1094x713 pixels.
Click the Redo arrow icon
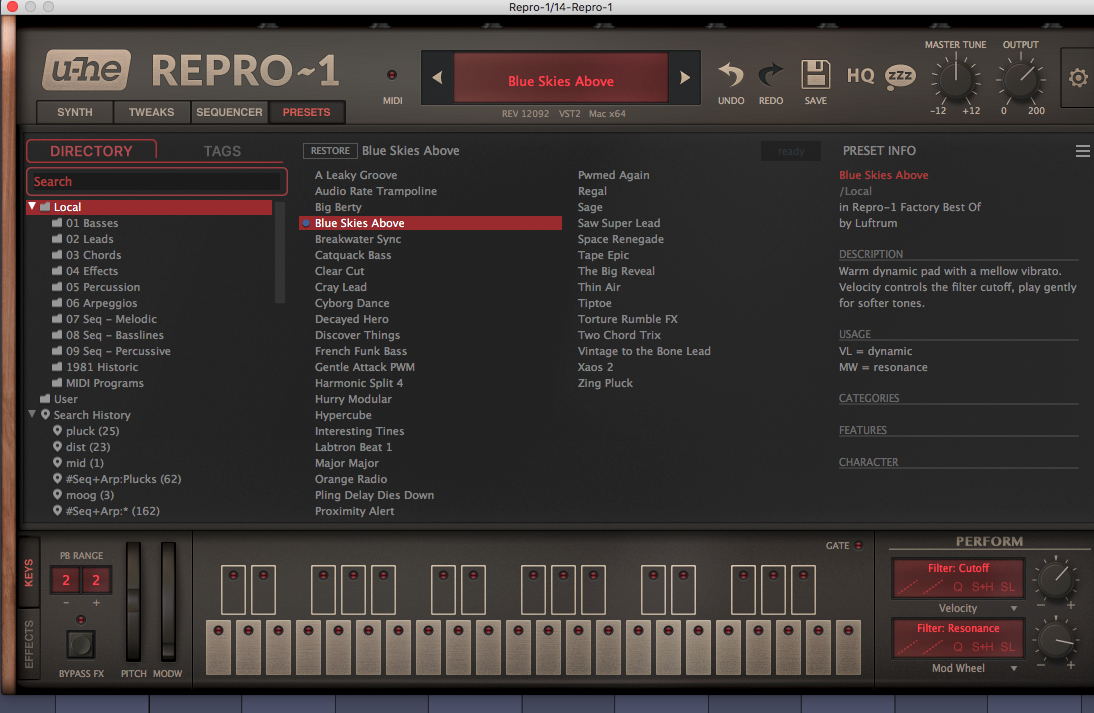coord(770,75)
